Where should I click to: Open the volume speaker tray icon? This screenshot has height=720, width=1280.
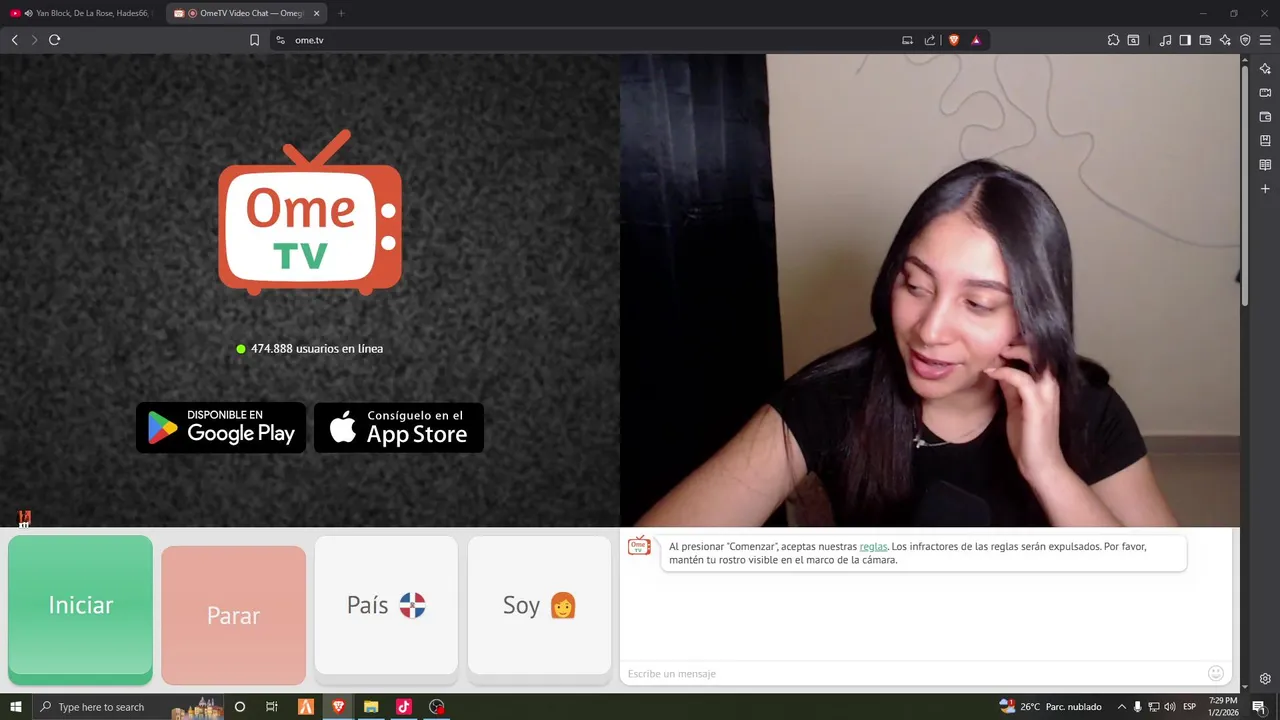1170,707
